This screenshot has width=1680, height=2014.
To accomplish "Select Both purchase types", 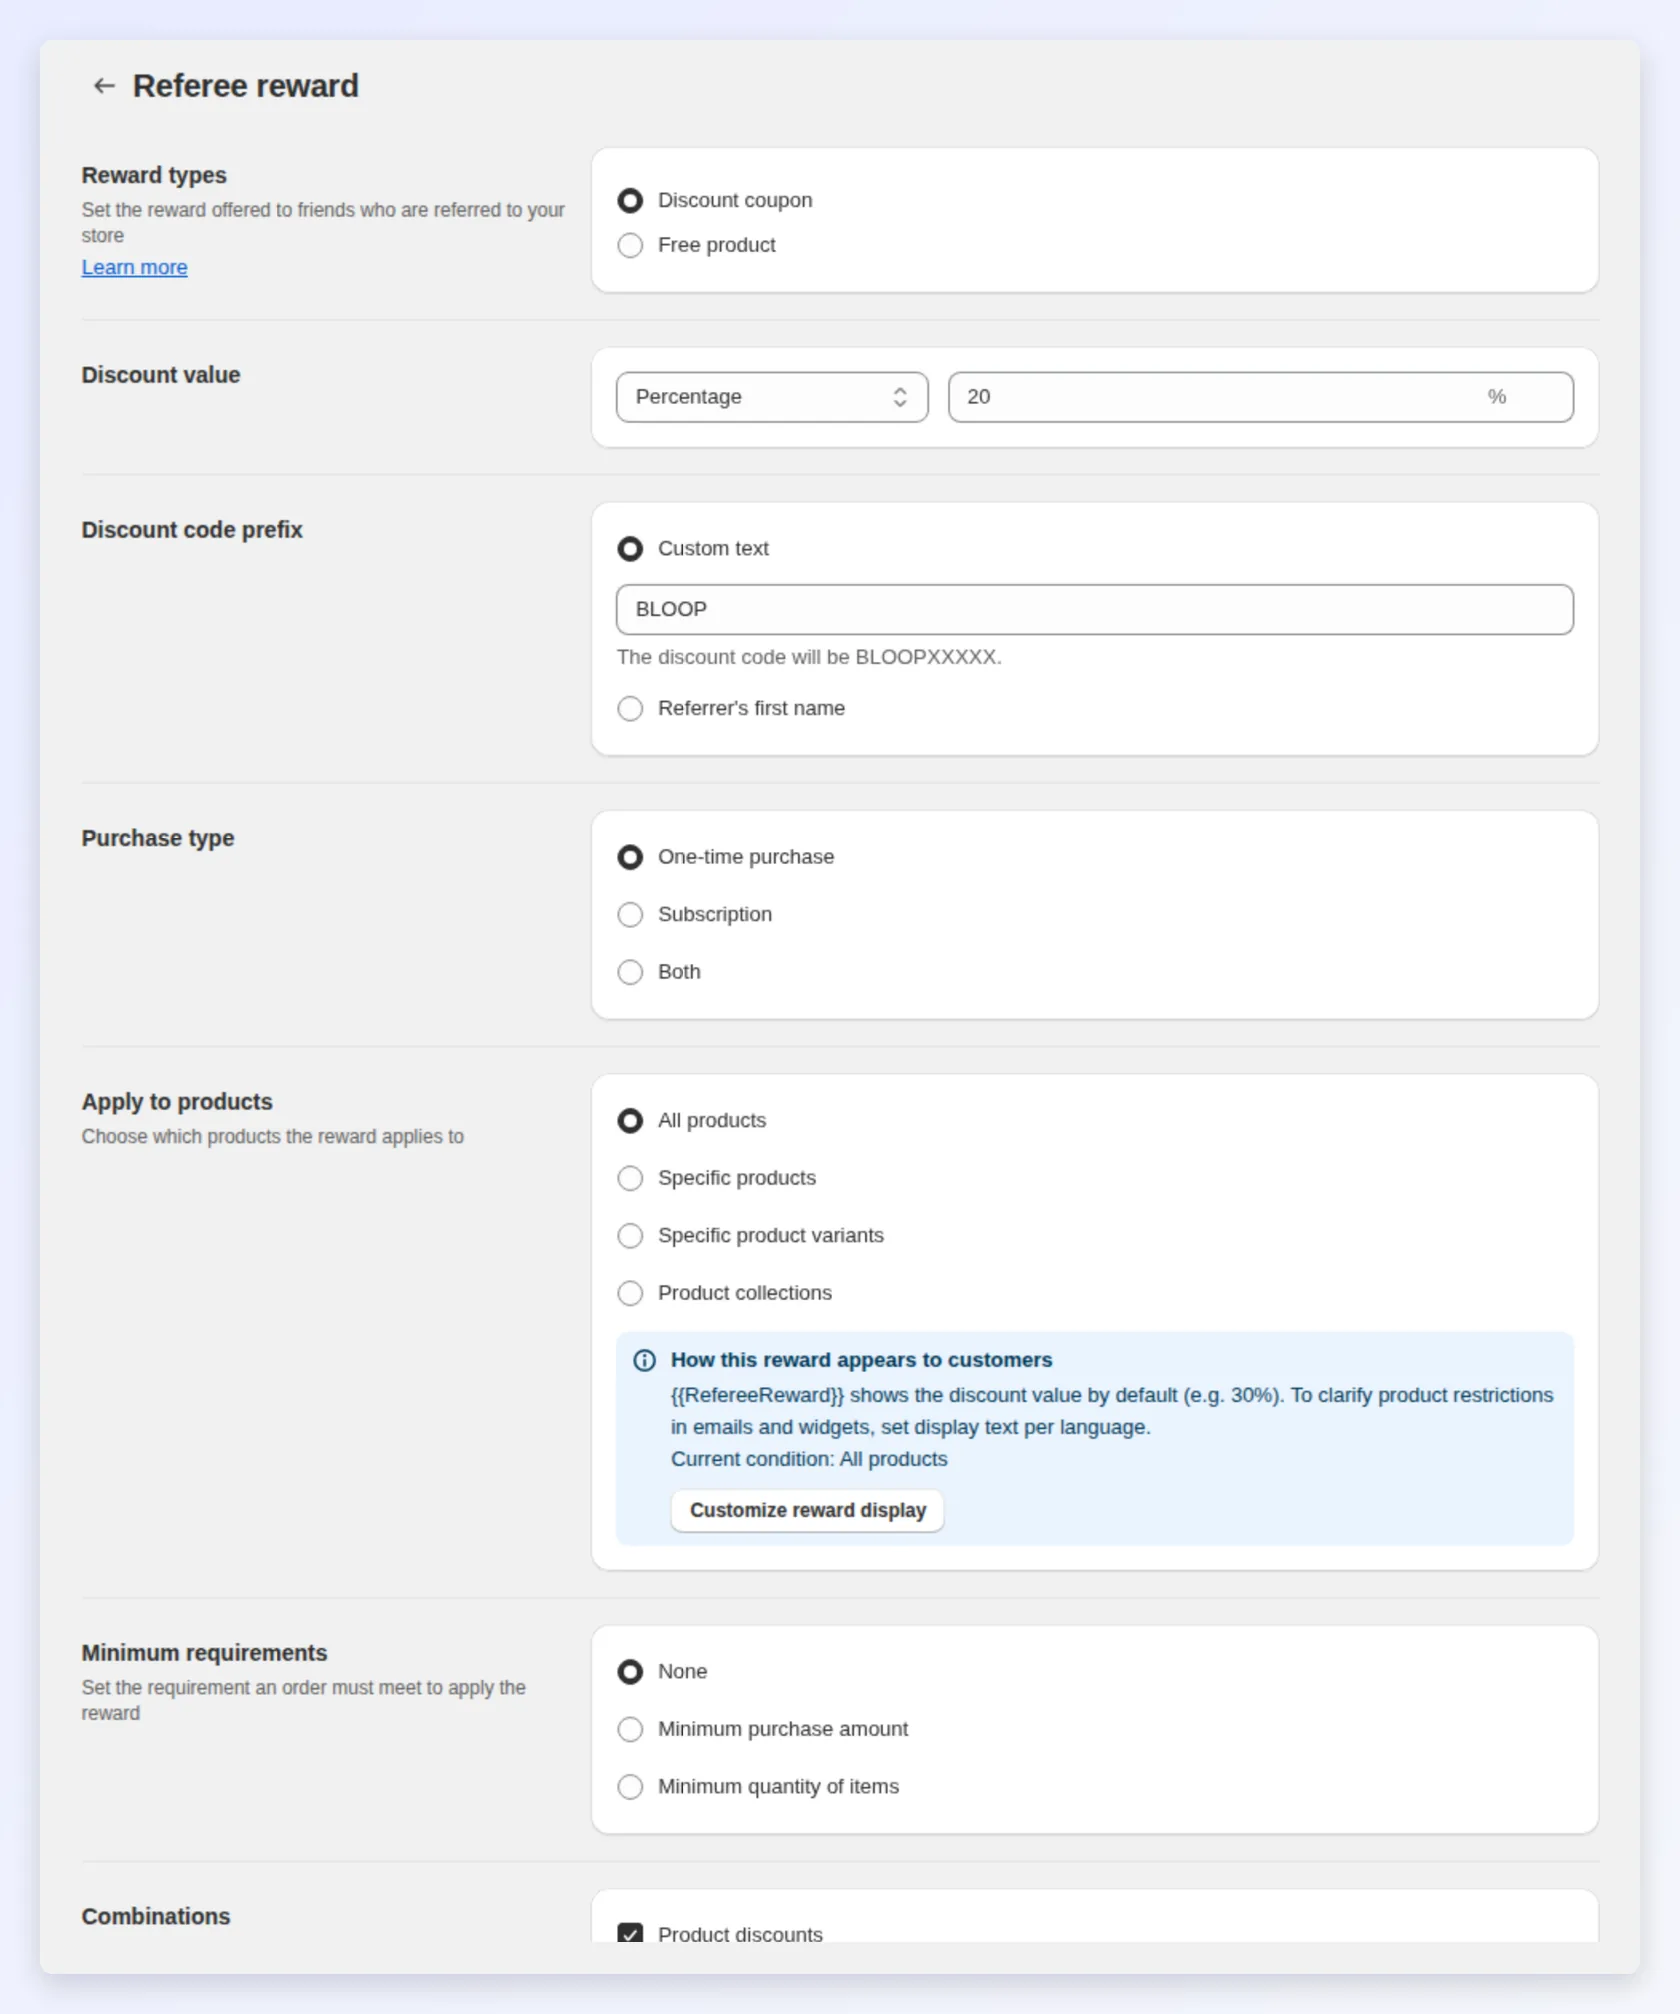I will click(630, 972).
